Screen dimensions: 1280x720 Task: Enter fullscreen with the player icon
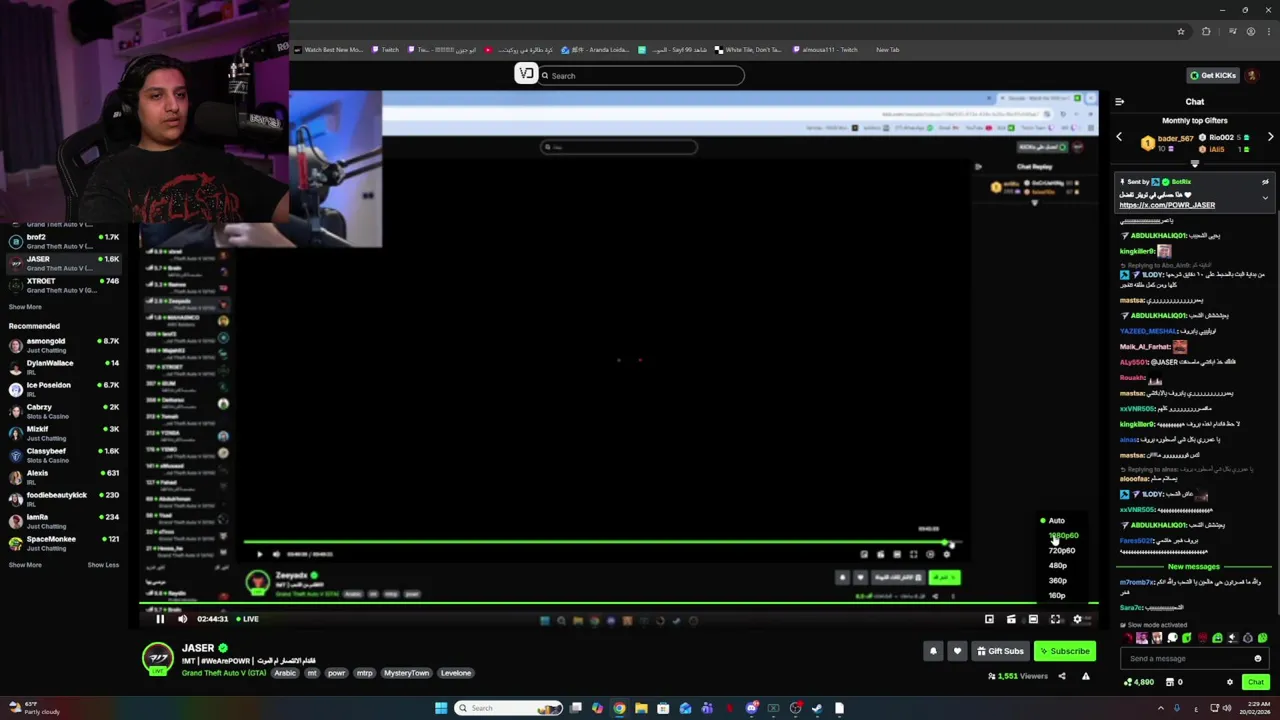coord(1055,619)
